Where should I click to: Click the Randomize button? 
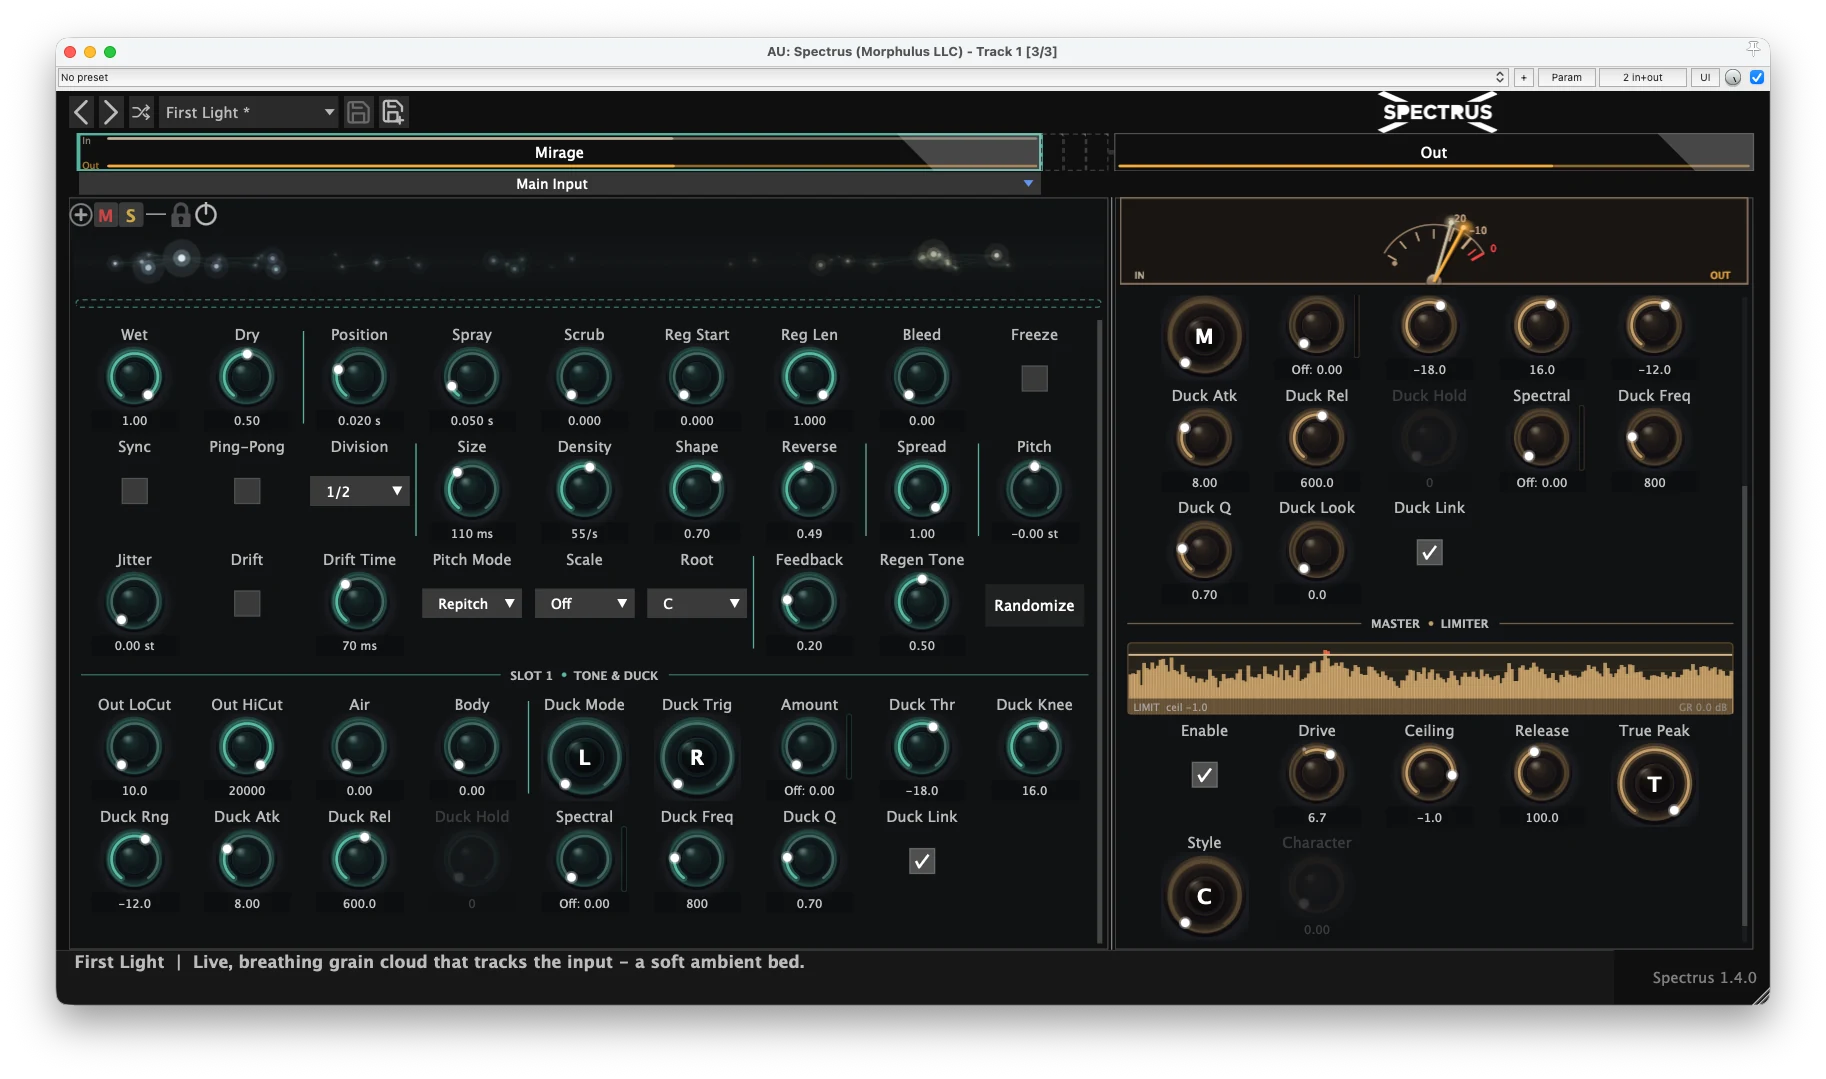click(1034, 605)
